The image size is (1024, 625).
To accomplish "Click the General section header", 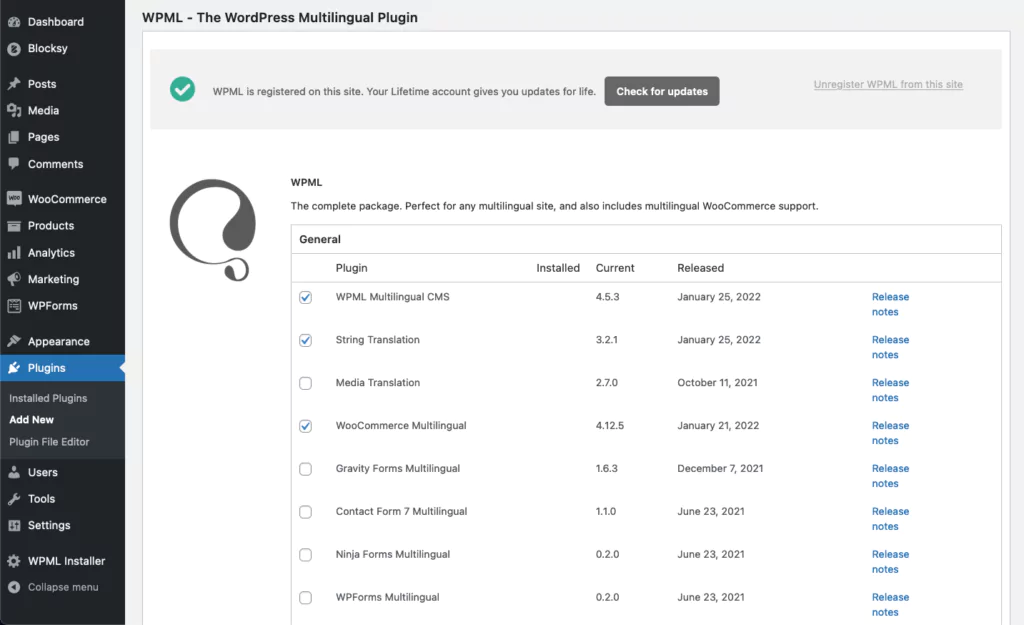I will pos(320,239).
